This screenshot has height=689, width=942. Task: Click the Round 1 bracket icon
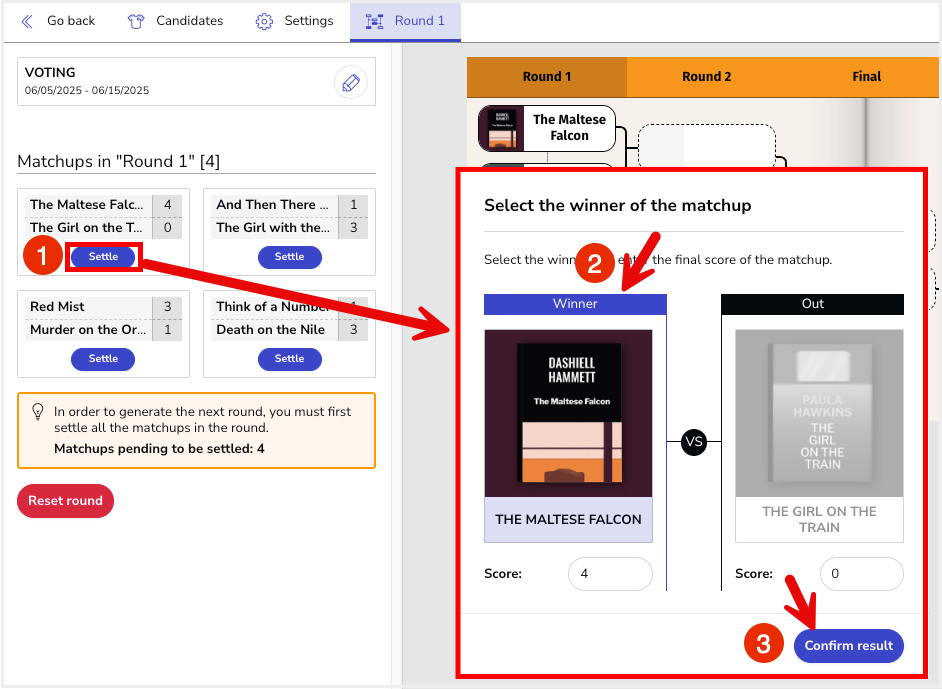pyautogui.click(x=374, y=22)
